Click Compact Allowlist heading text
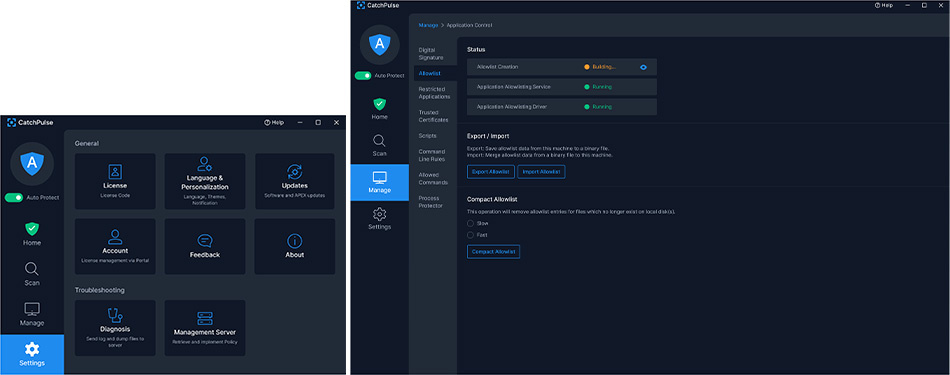This screenshot has height=375, width=950. pyautogui.click(x=491, y=199)
